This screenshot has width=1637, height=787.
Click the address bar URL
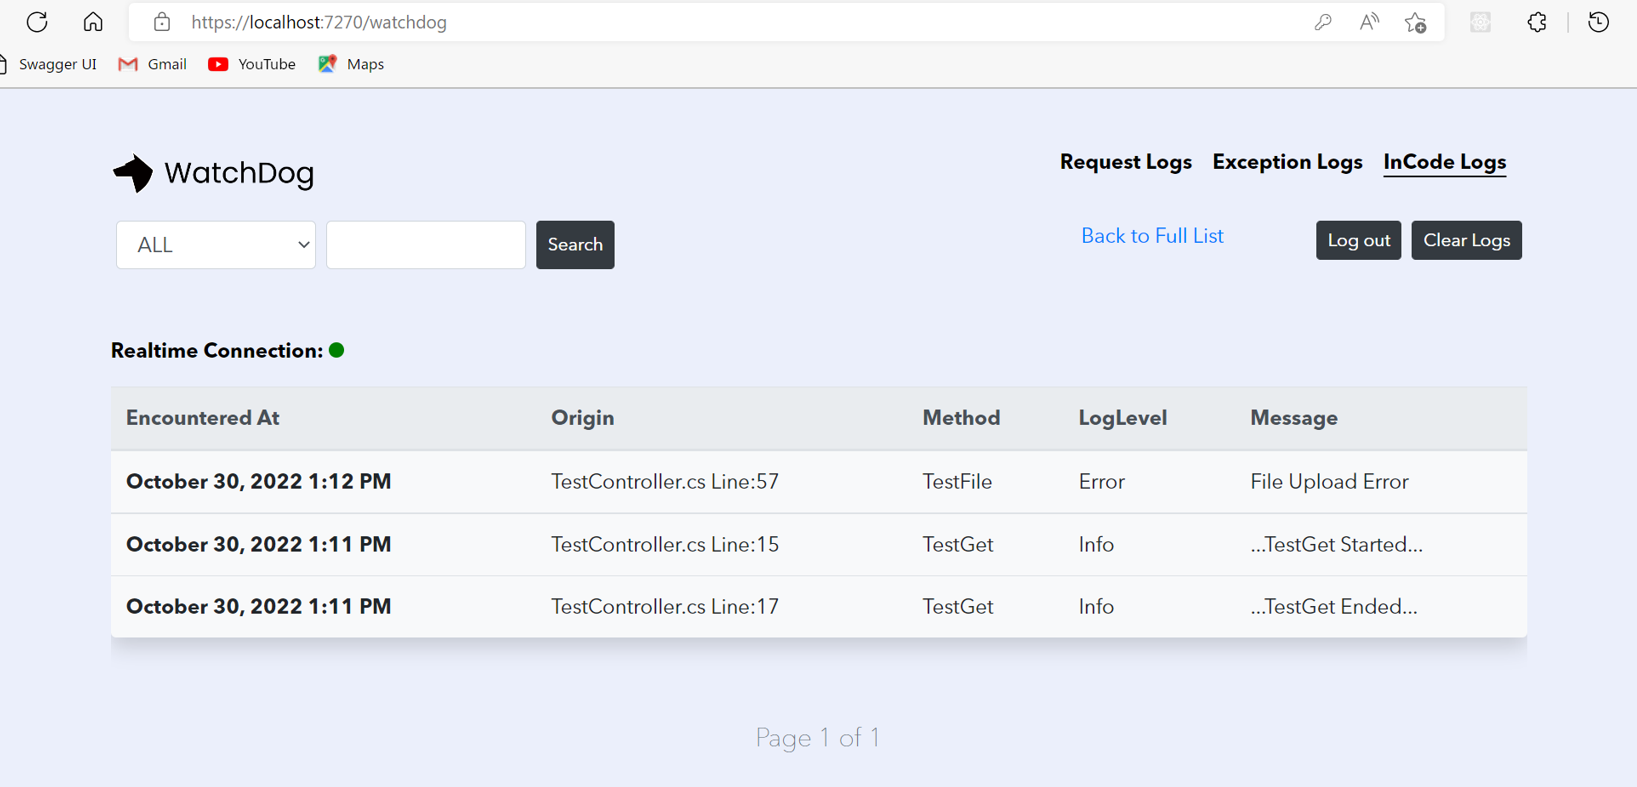[319, 22]
